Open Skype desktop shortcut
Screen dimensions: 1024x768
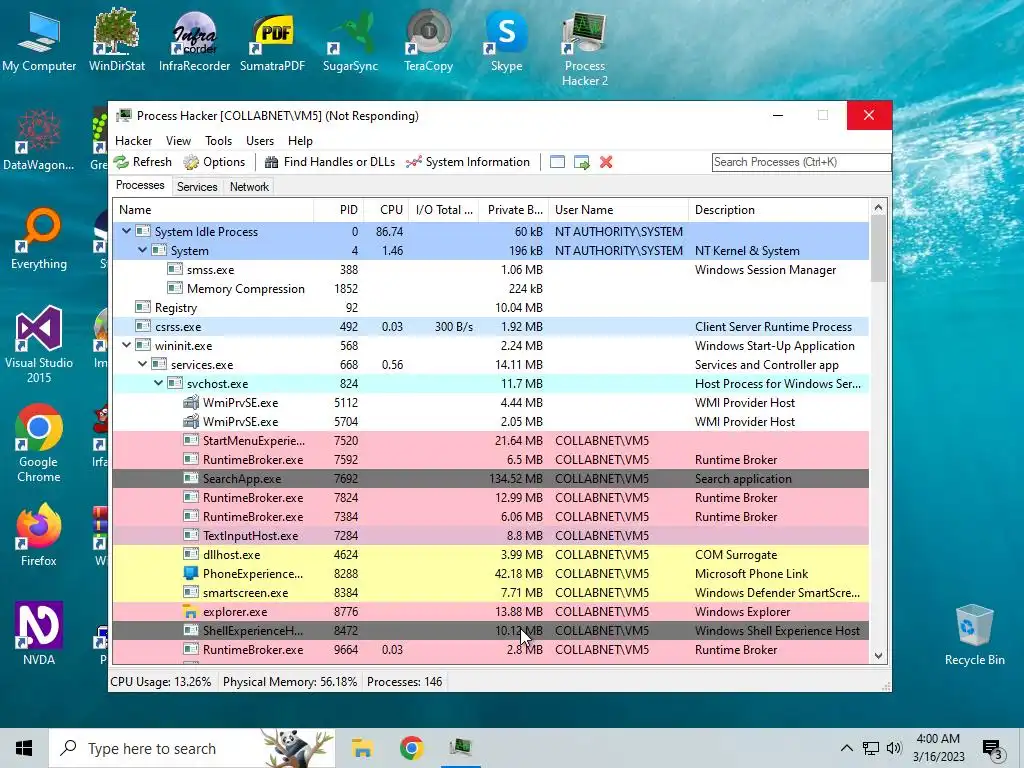[506, 40]
